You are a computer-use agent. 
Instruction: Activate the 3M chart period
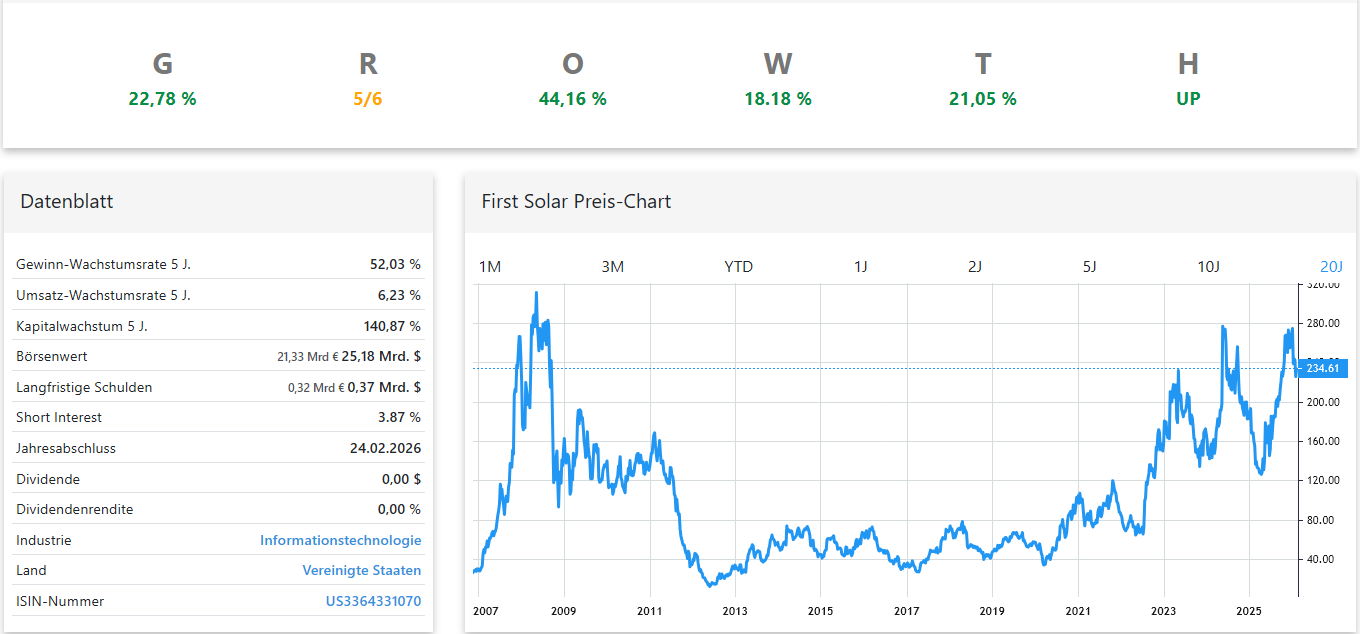[613, 266]
